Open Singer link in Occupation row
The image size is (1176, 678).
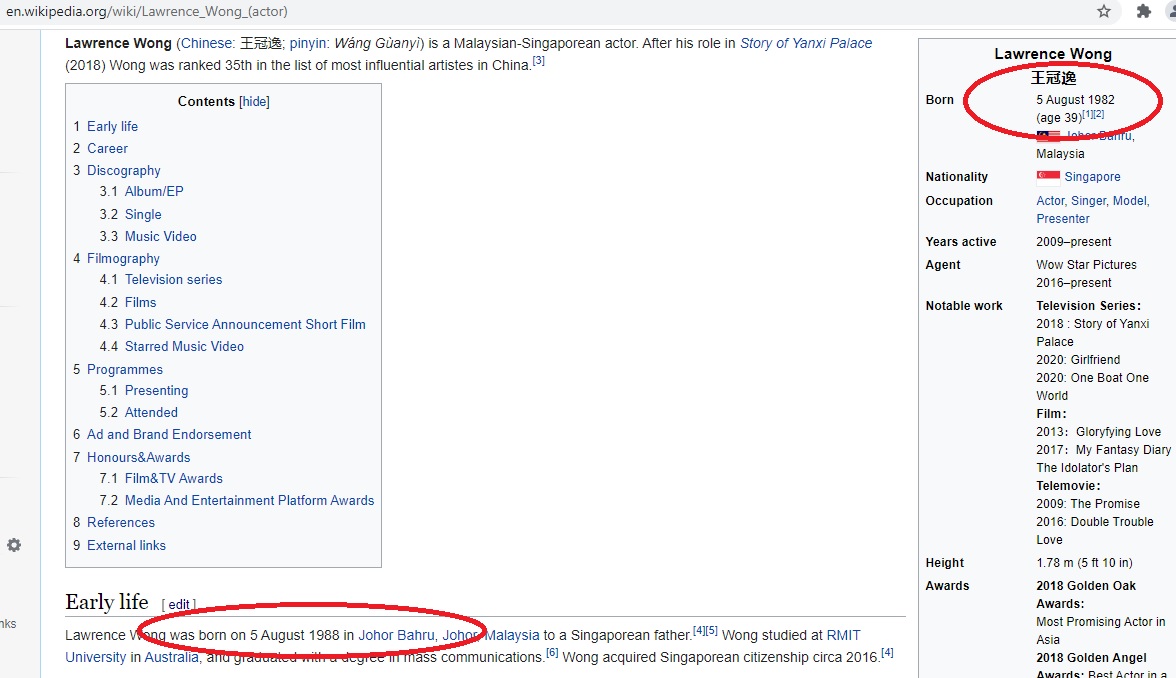(x=1088, y=201)
